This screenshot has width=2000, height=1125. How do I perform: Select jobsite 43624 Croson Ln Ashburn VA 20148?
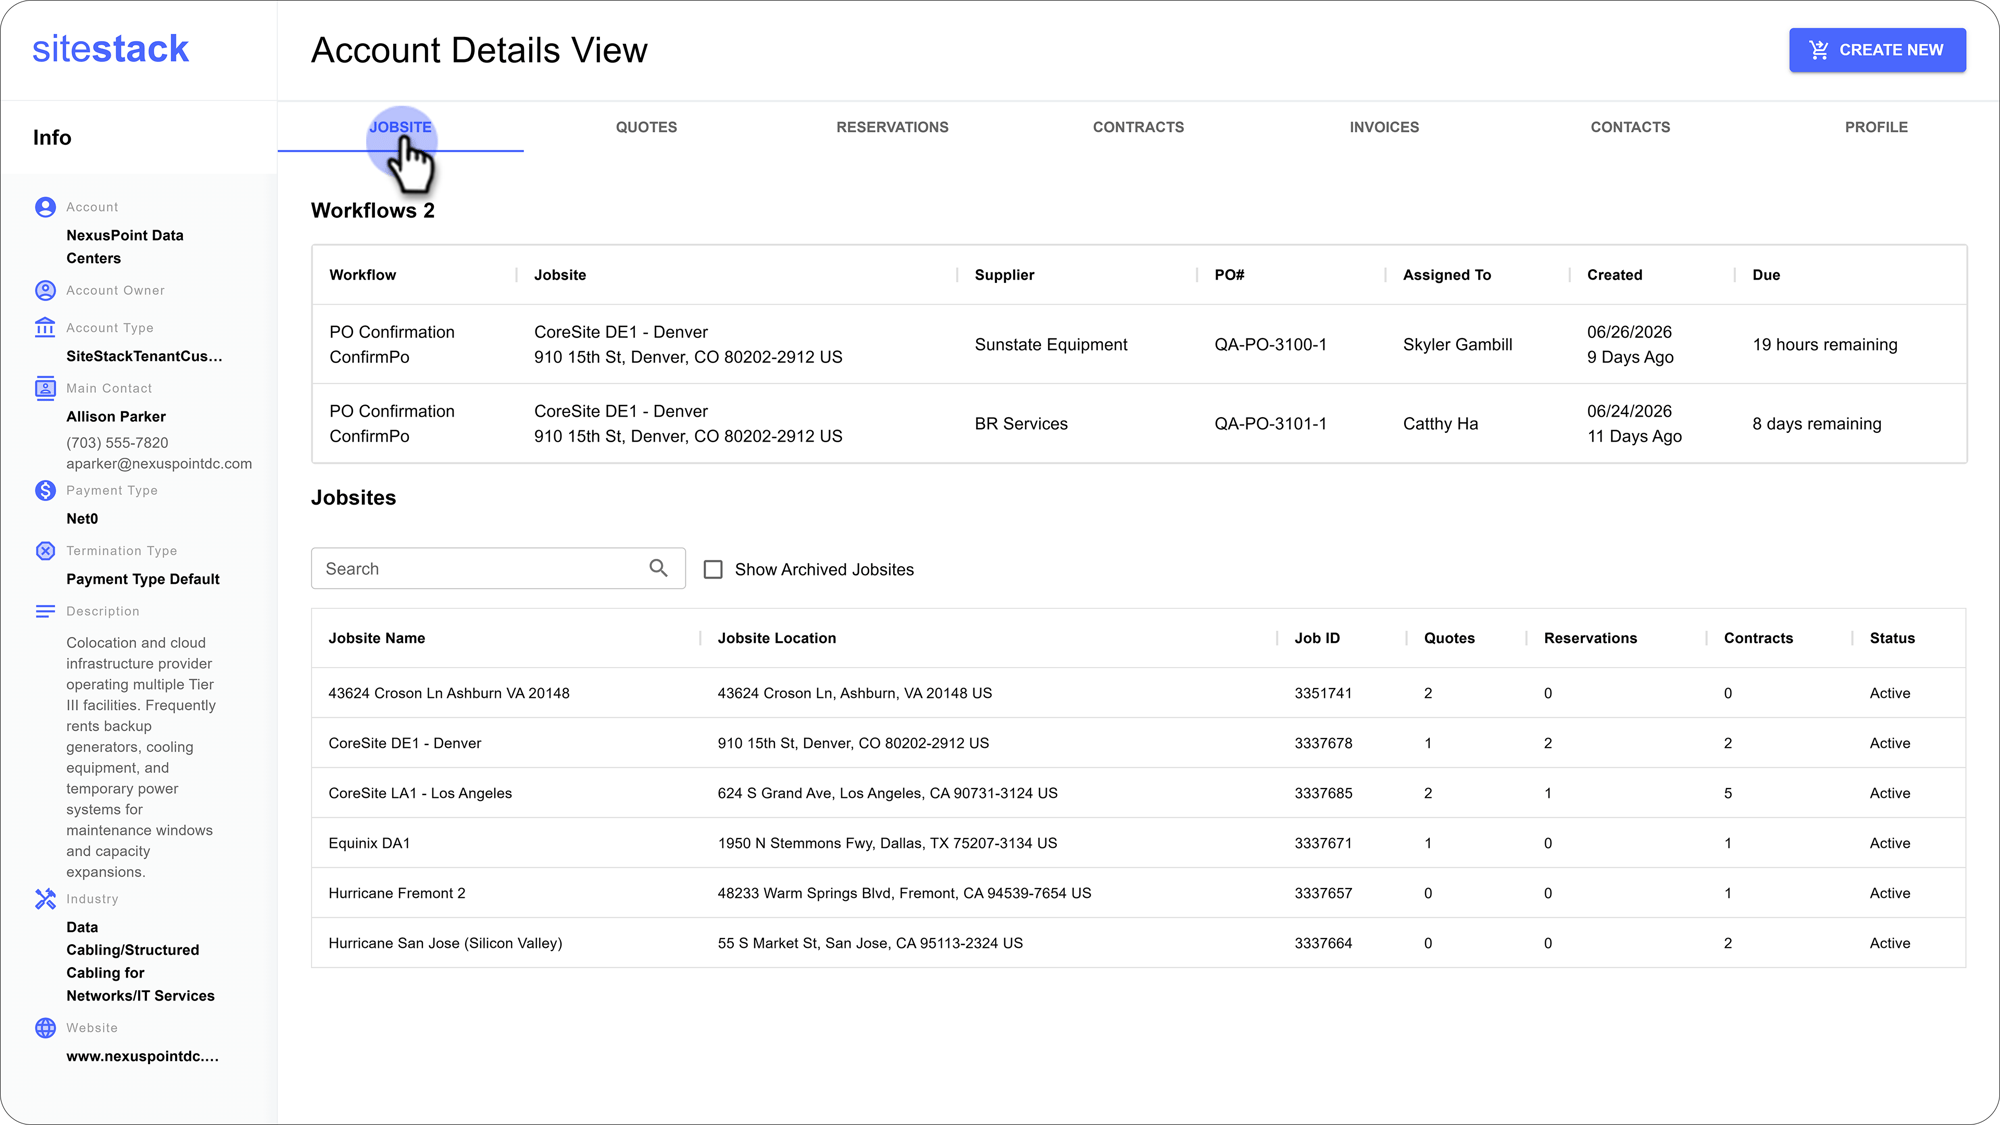[x=1138, y=693]
